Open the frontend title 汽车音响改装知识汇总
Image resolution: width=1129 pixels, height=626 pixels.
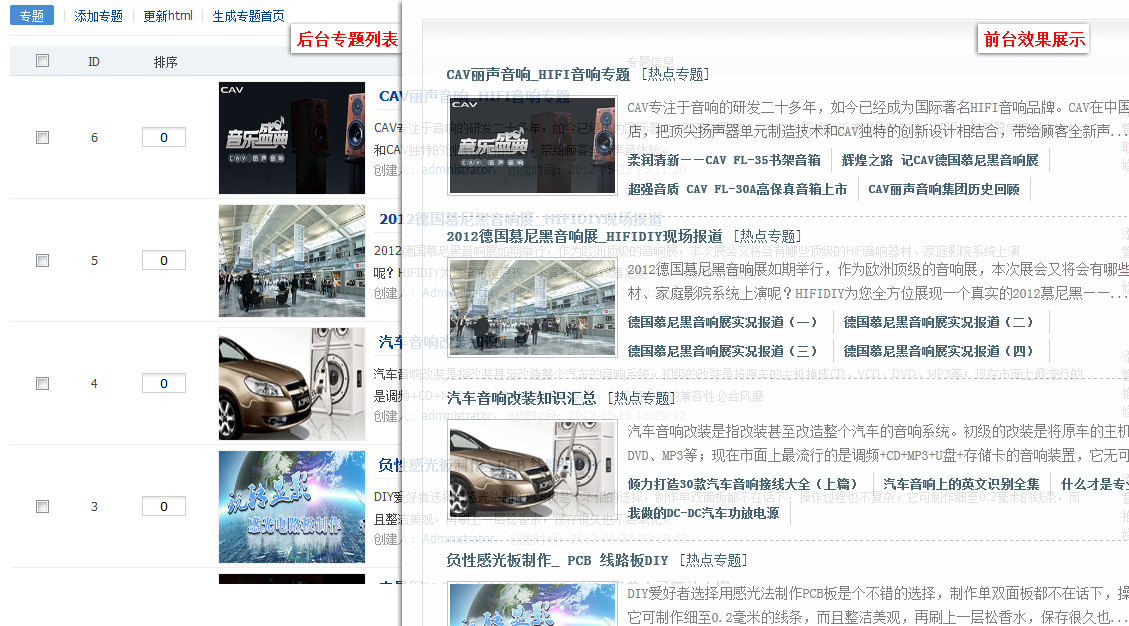(x=521, y=398)
